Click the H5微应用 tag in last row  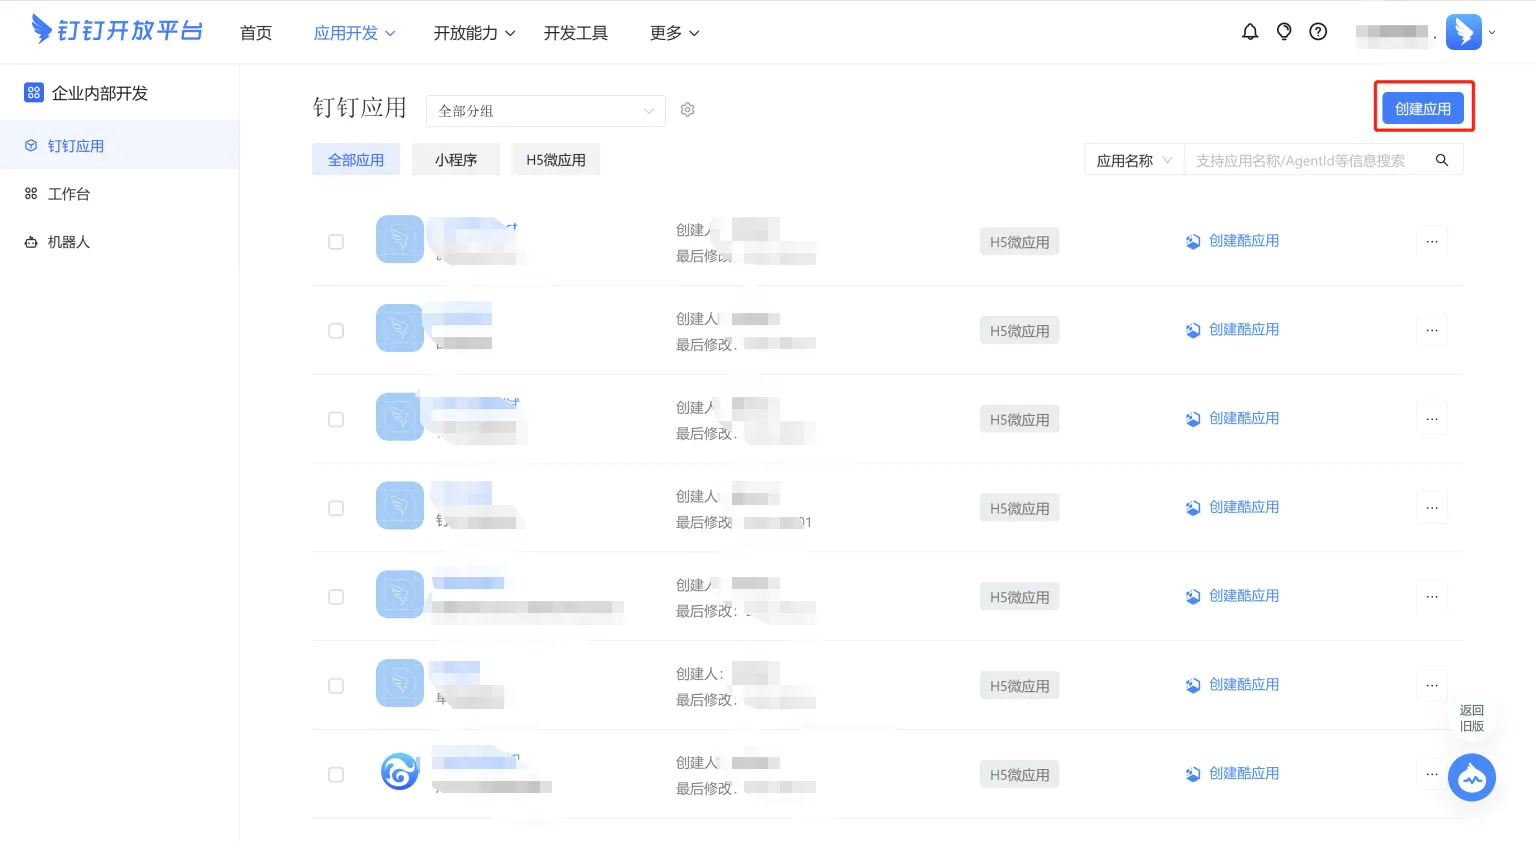point(1020,775)
